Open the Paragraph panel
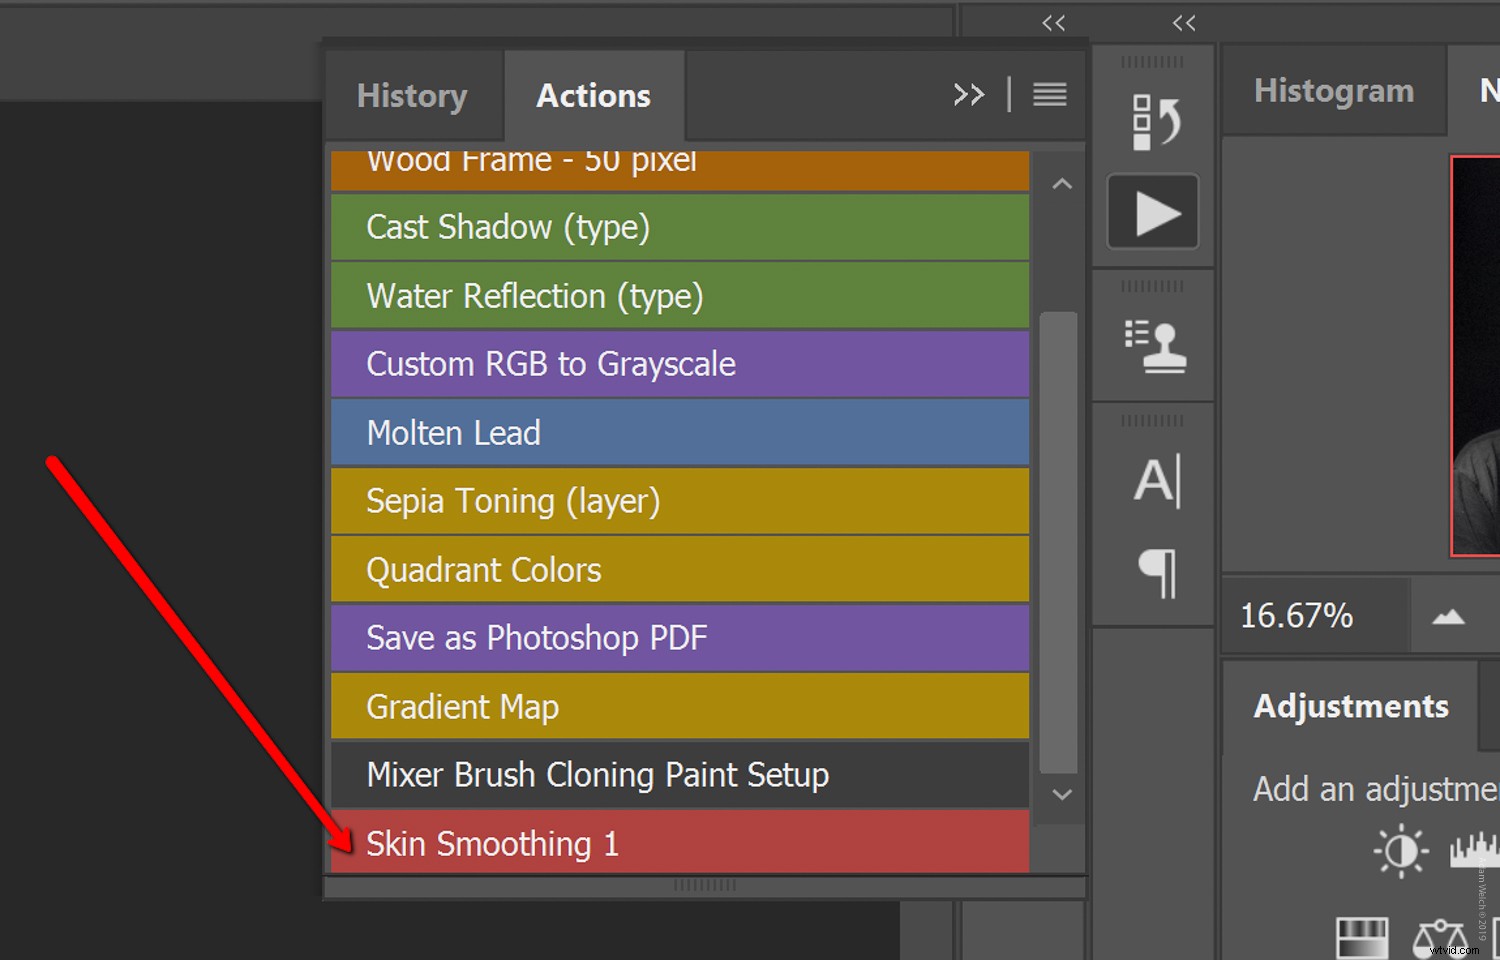The height and width of the screenshot is (960, 1500). pyautogui.click(x=1159, y=574)
